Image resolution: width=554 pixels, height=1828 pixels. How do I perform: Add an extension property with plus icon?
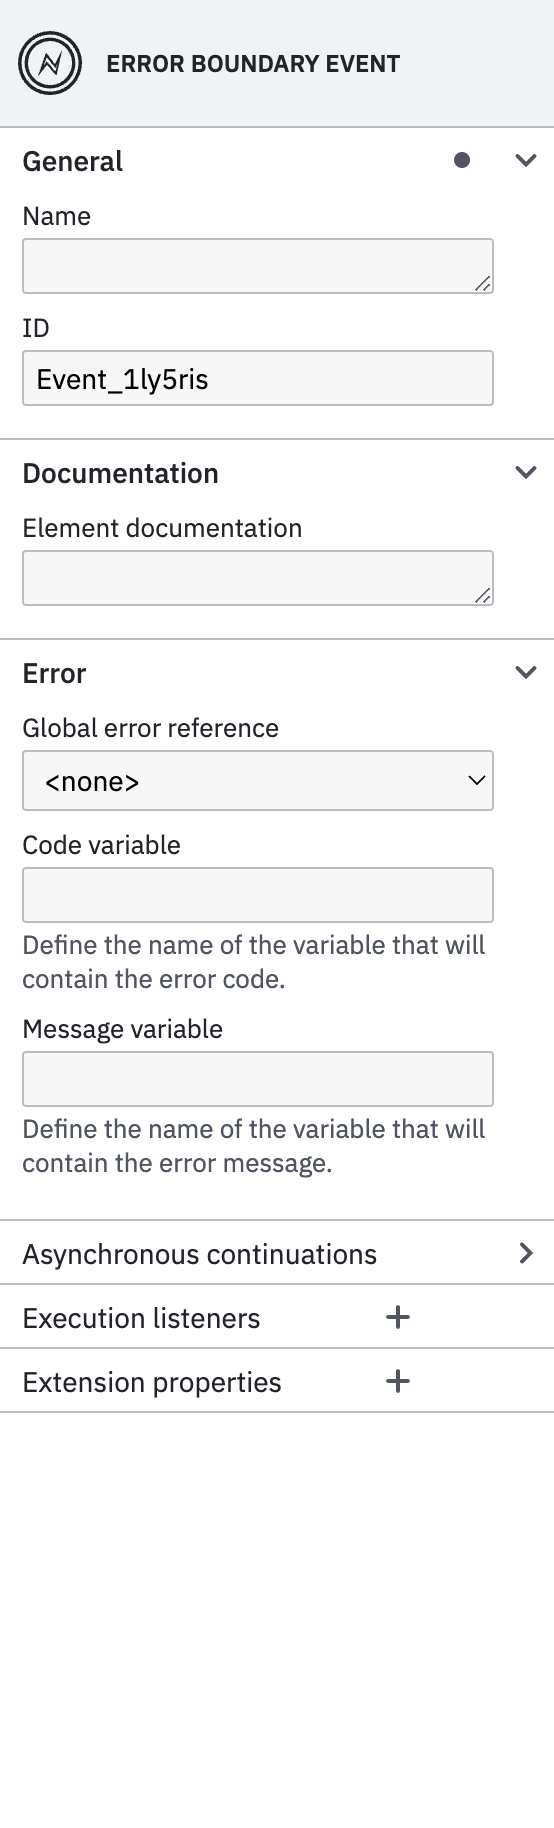click(x=398, y=1382)
